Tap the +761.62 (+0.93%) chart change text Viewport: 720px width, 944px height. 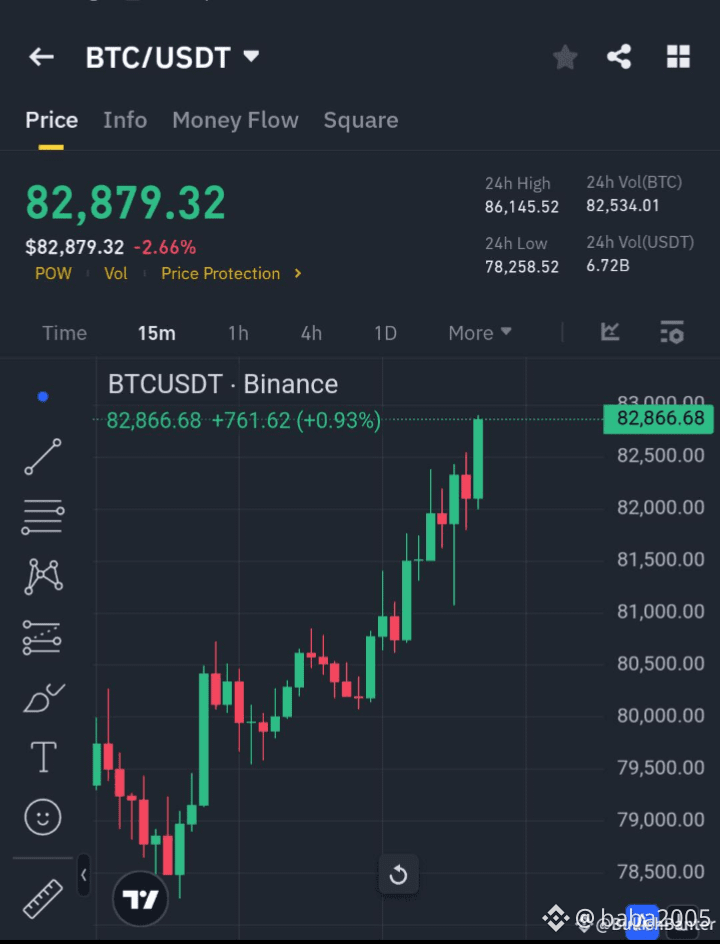296,420
